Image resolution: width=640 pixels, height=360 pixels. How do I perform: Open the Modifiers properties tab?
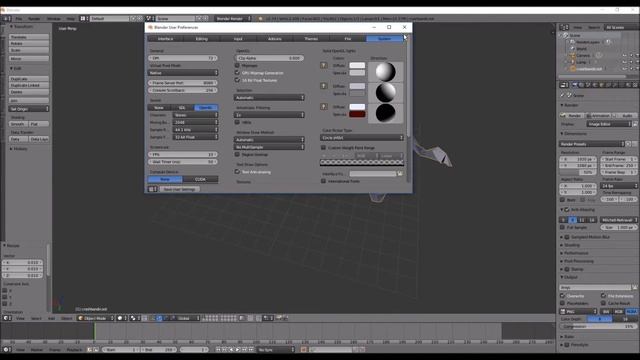coord(615,85)
